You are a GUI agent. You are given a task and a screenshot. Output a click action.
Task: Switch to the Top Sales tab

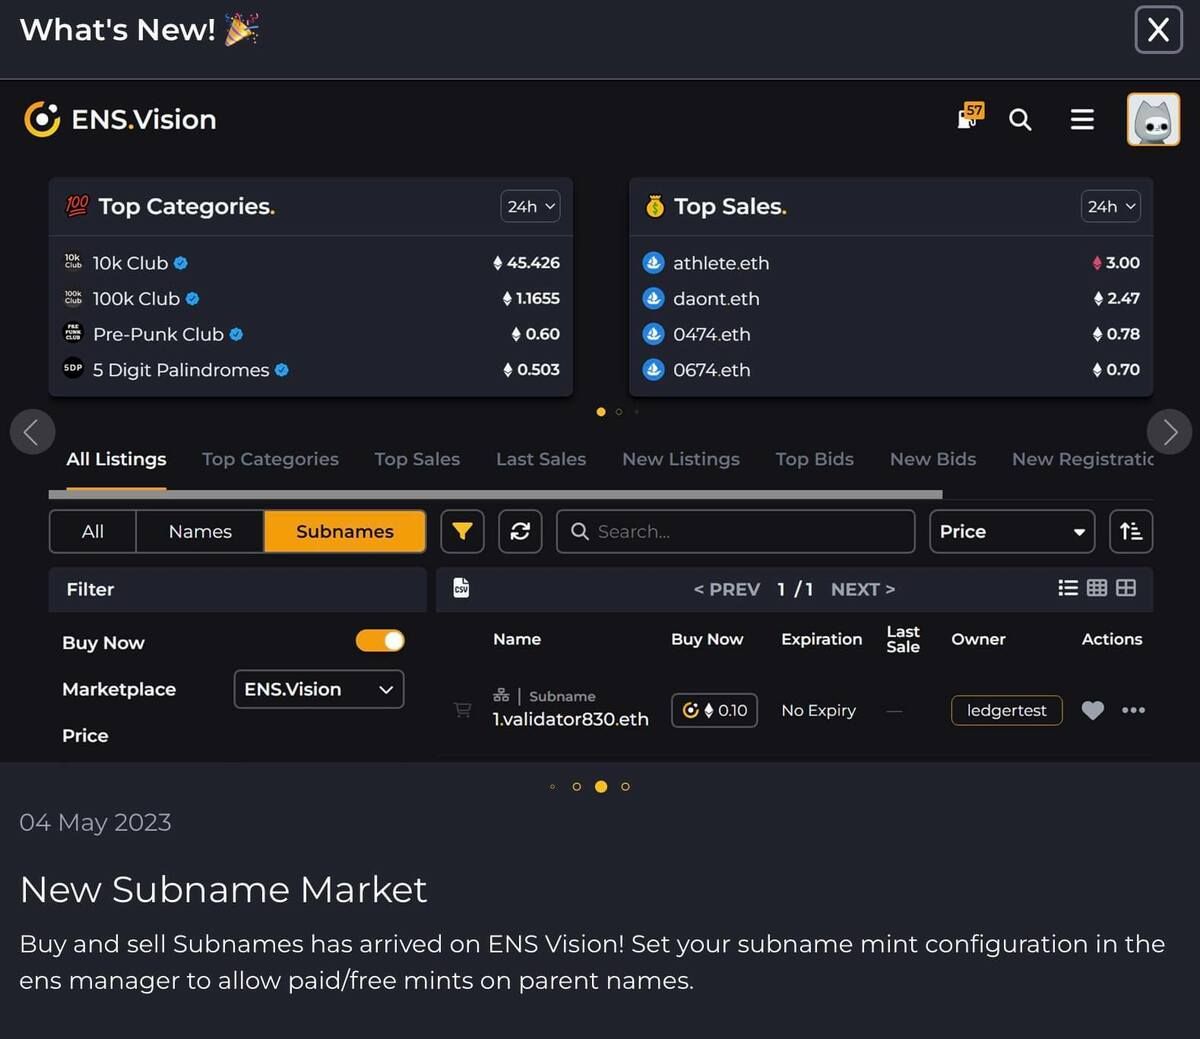tap(417, 459)
